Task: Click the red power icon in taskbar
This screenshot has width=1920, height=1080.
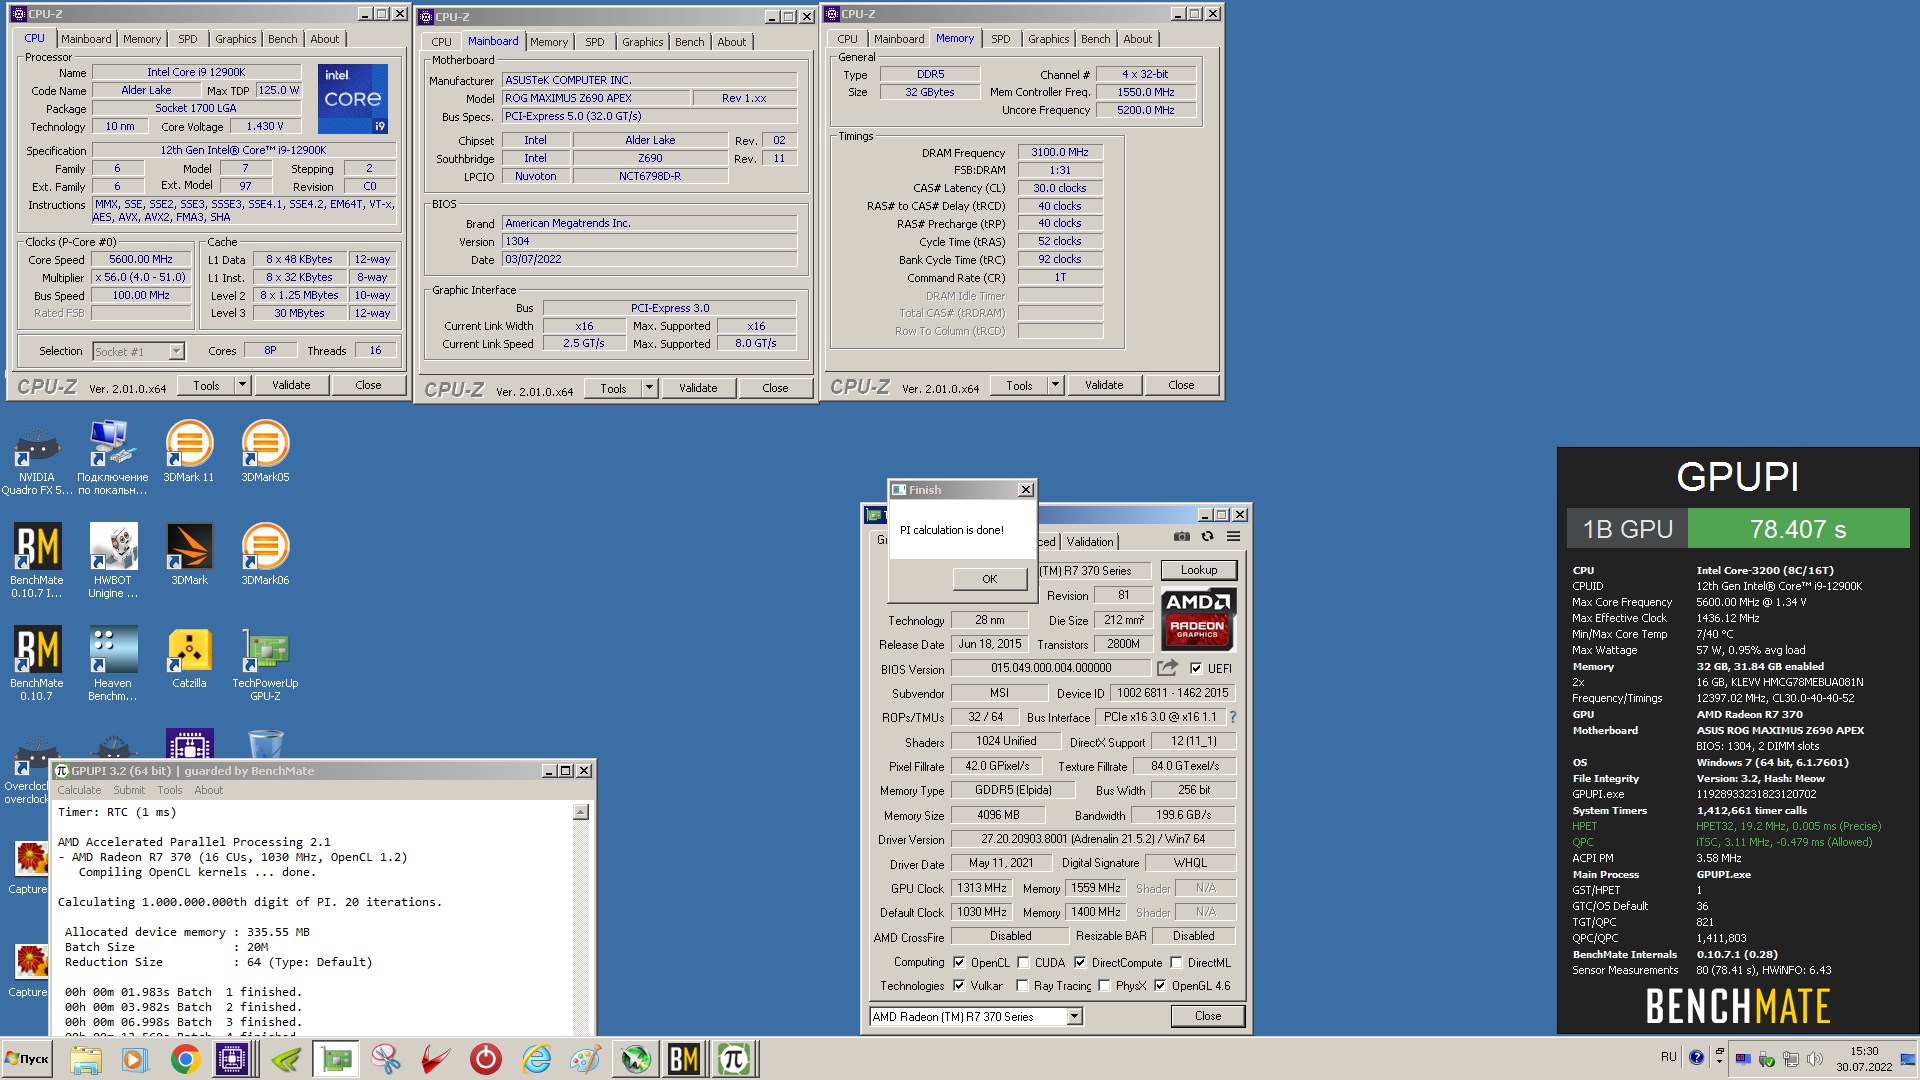Action: point(485,1058)
